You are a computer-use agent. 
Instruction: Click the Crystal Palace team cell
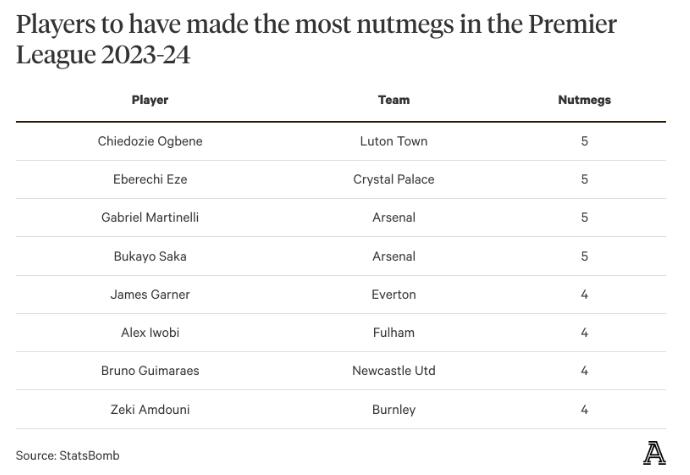[x=394, y=179]
